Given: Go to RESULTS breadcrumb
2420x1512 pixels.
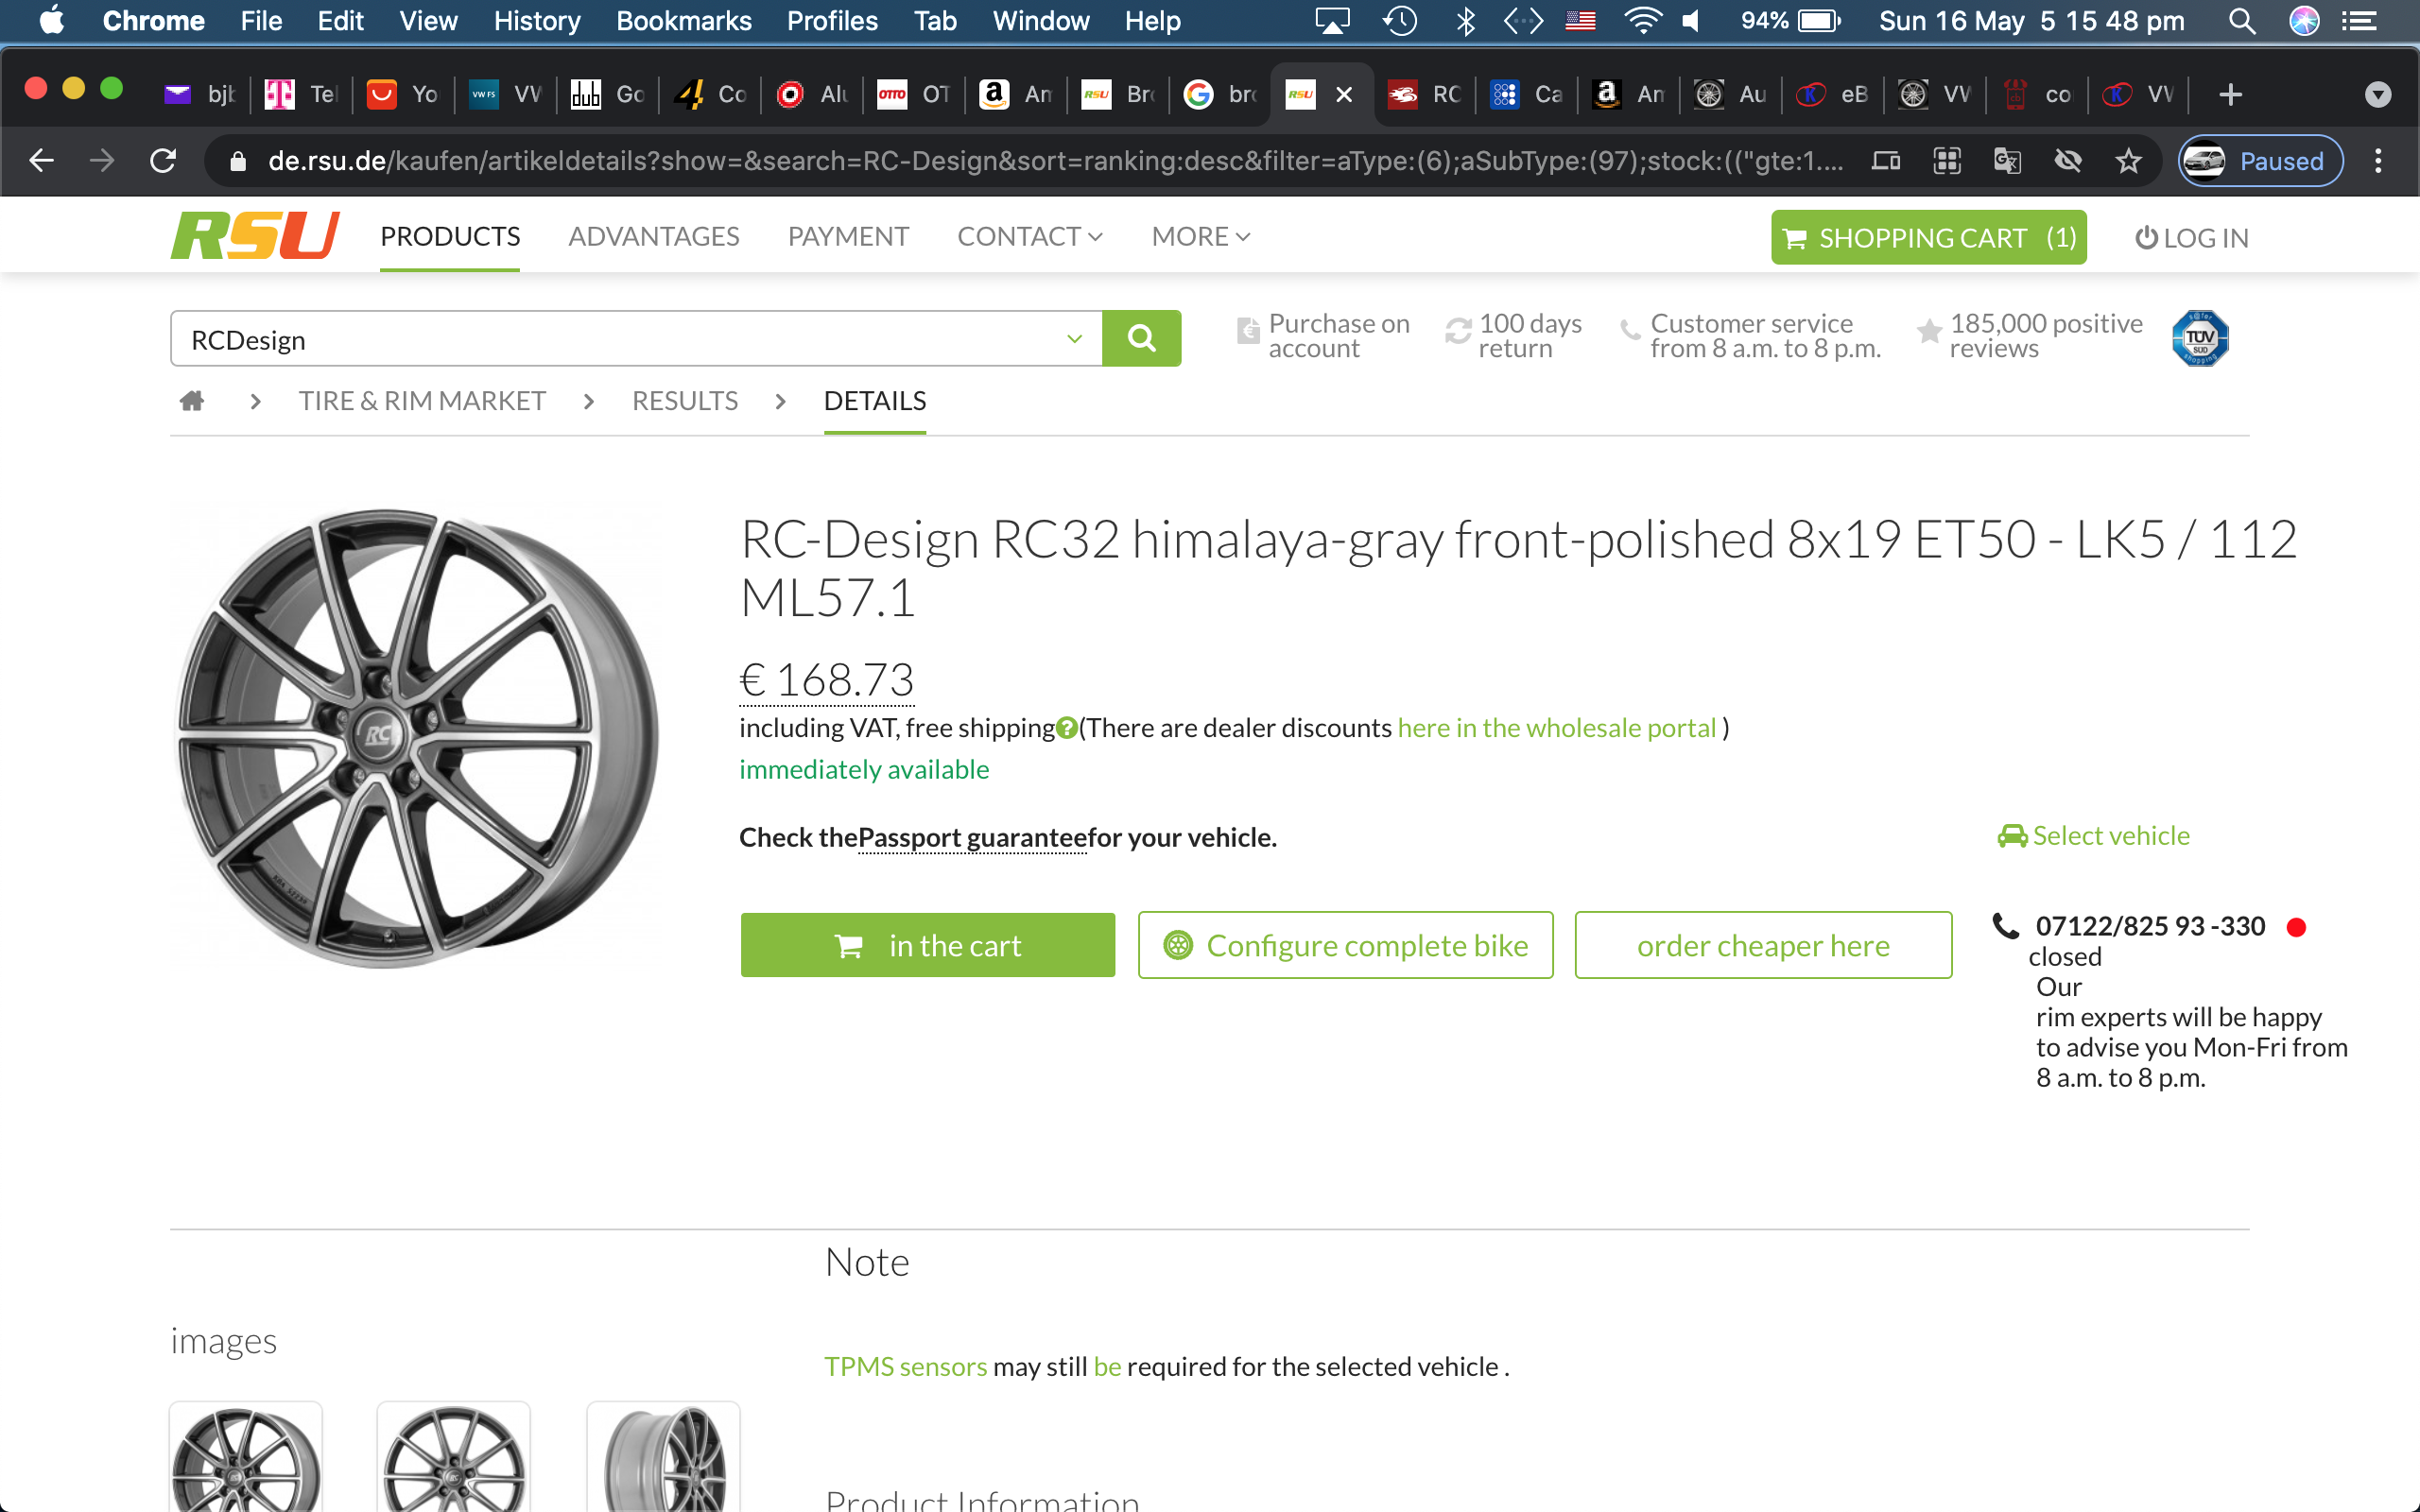Looking at the screenshot, I should click(685, 401).
